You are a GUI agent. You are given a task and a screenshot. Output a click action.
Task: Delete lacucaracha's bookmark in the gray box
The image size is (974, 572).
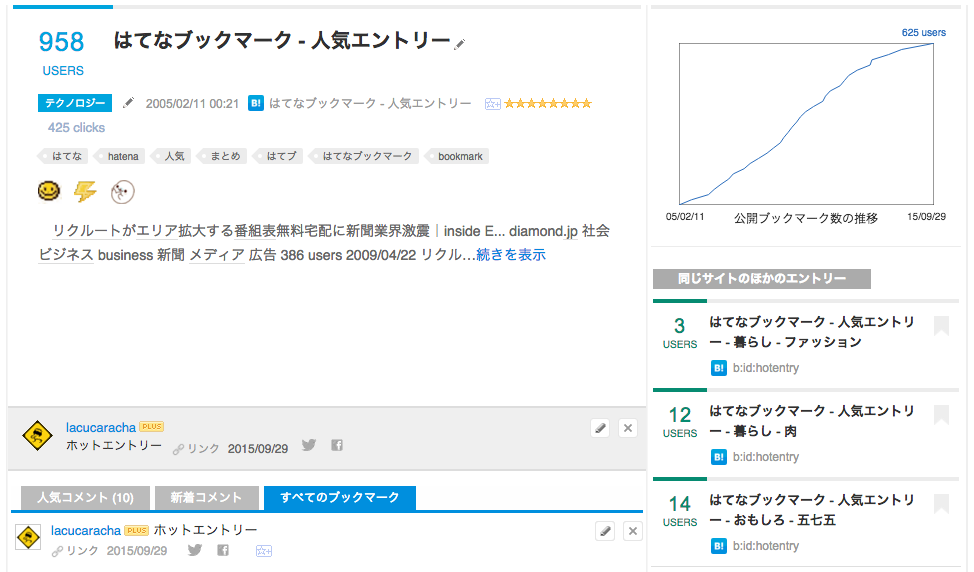click(628, 428)
